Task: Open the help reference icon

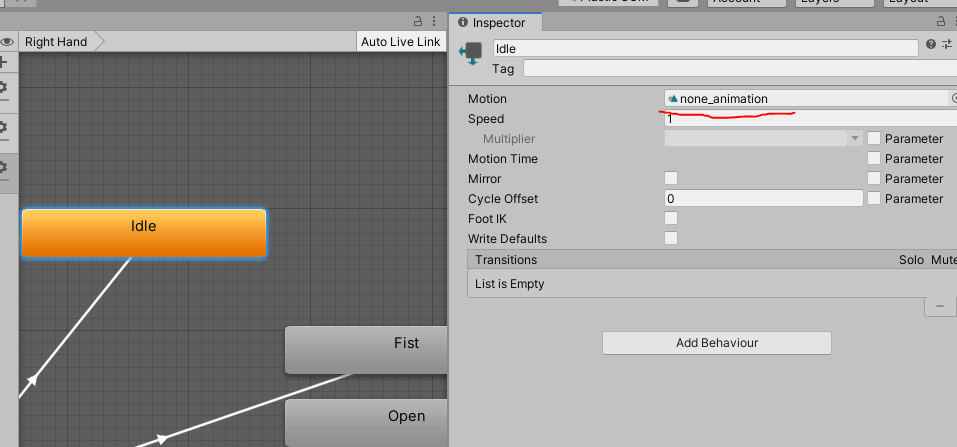Action: point(931,44)
